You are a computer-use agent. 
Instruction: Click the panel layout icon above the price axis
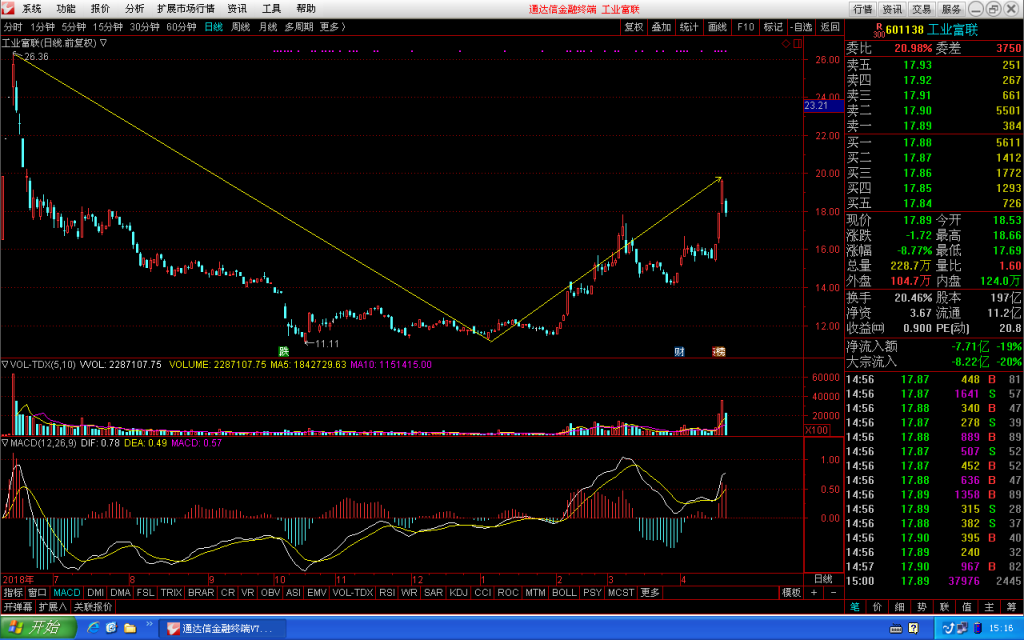[796, 44]
